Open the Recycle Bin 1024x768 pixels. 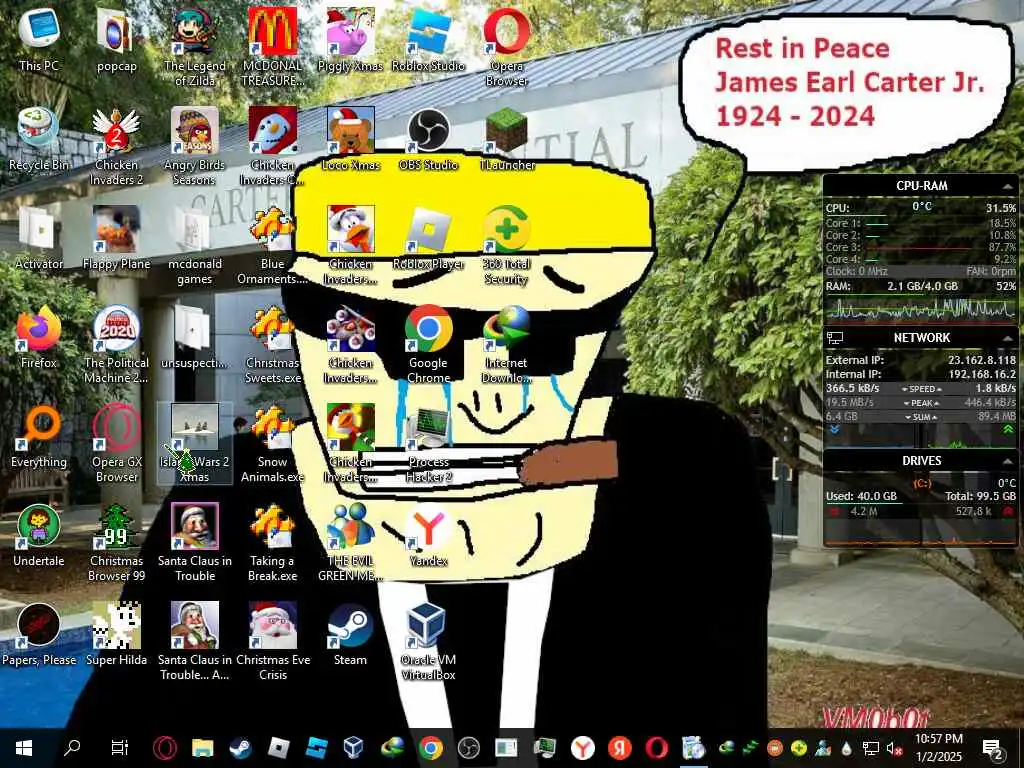tap(39, 138)
